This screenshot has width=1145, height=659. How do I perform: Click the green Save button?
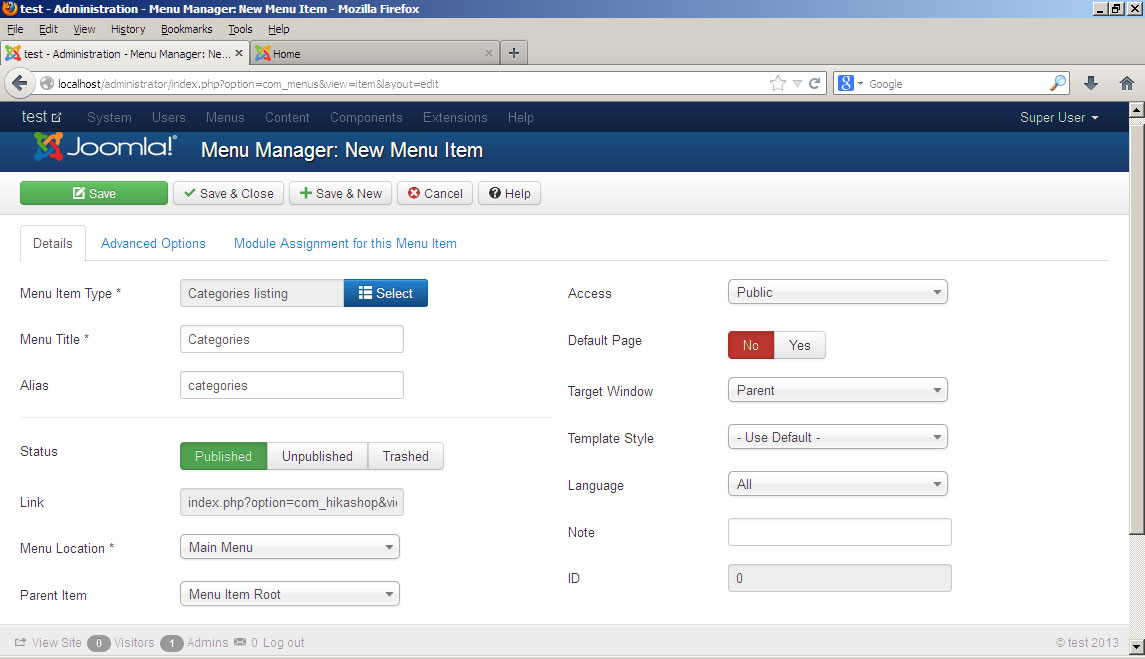point(93,194)
